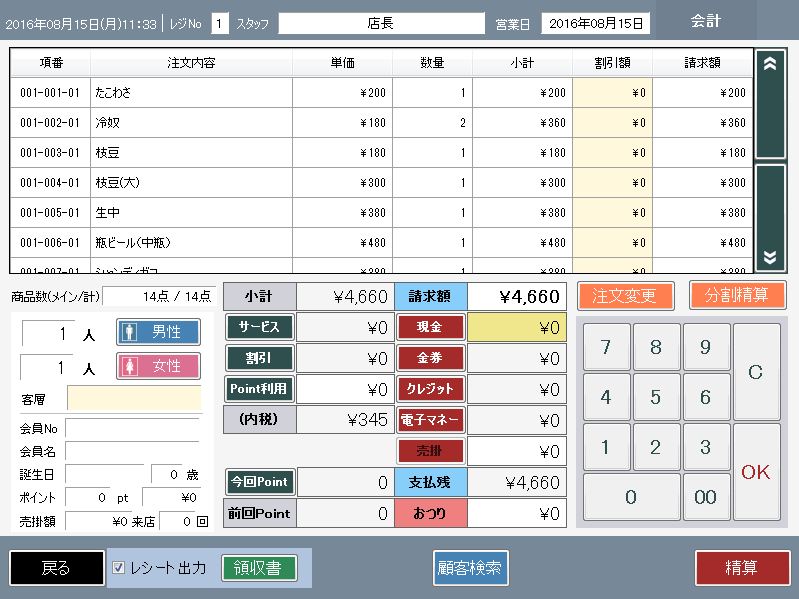Select the 冷奴 order row
Image resolution: width=799 pixels, height=599 pixels.
point(381,123)
